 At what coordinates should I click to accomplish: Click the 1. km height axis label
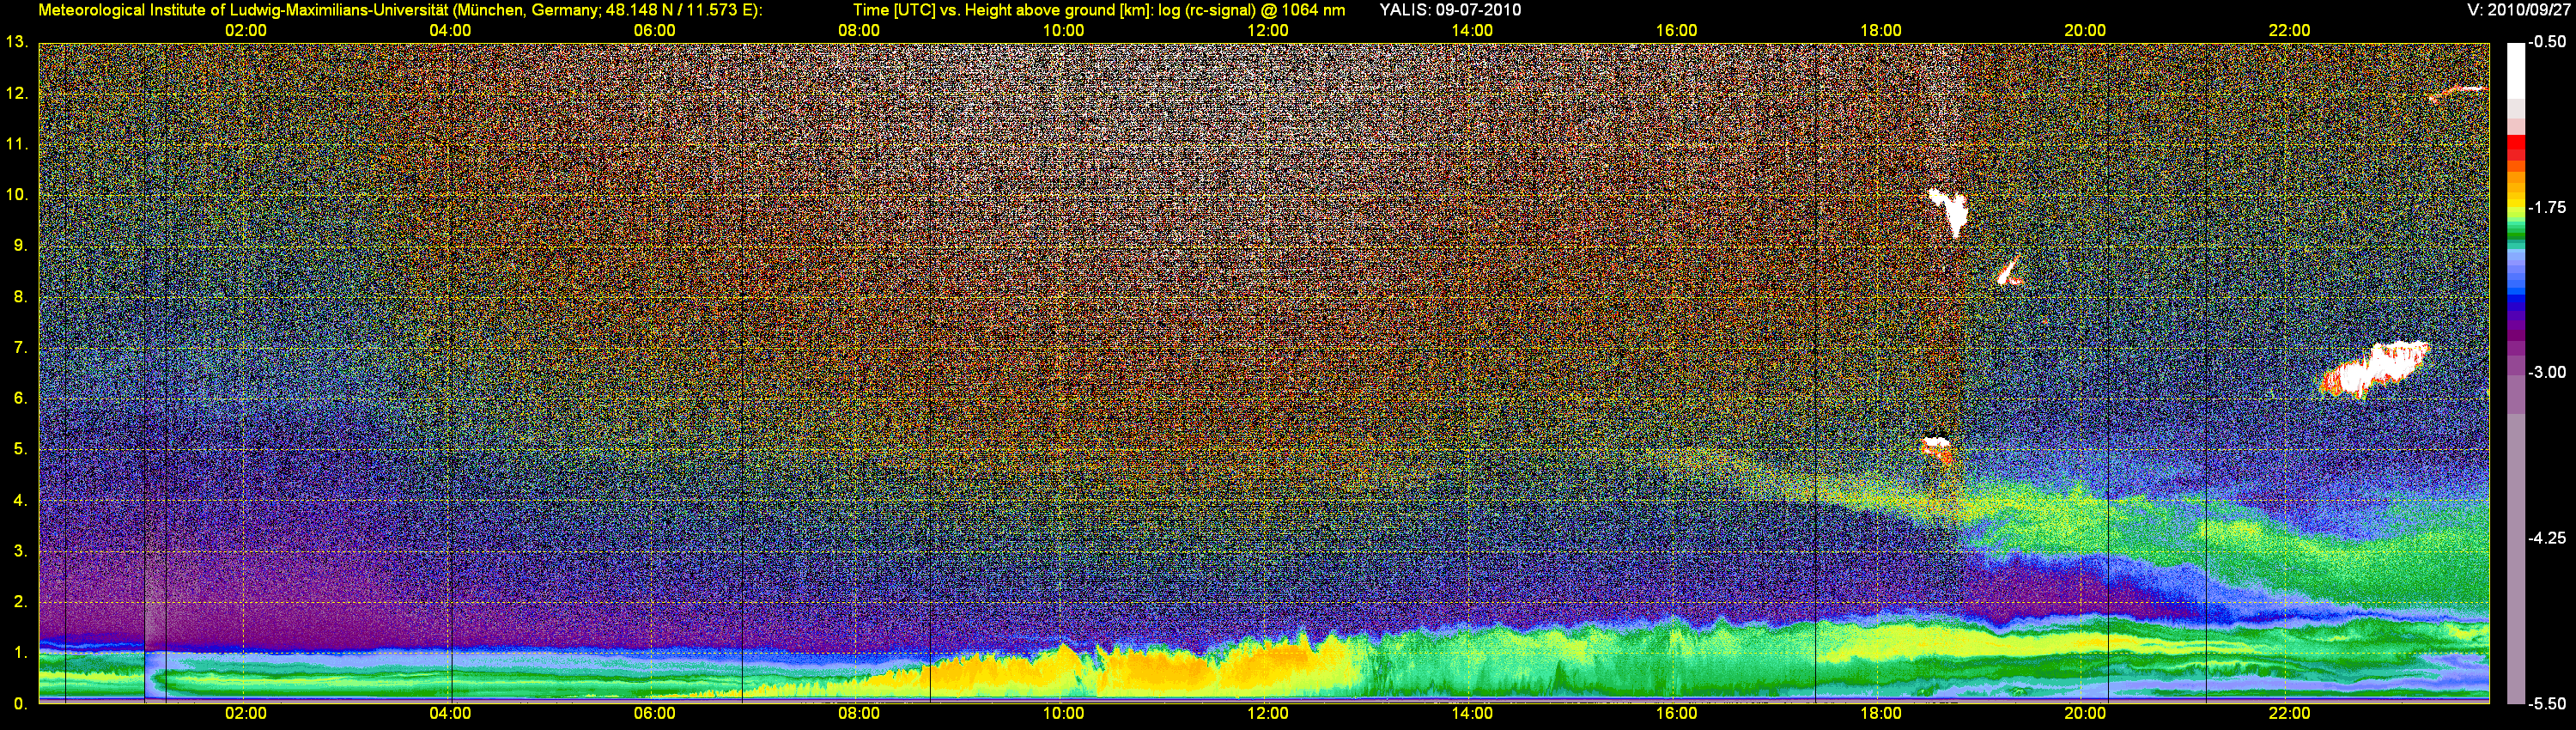coord(20,653)
